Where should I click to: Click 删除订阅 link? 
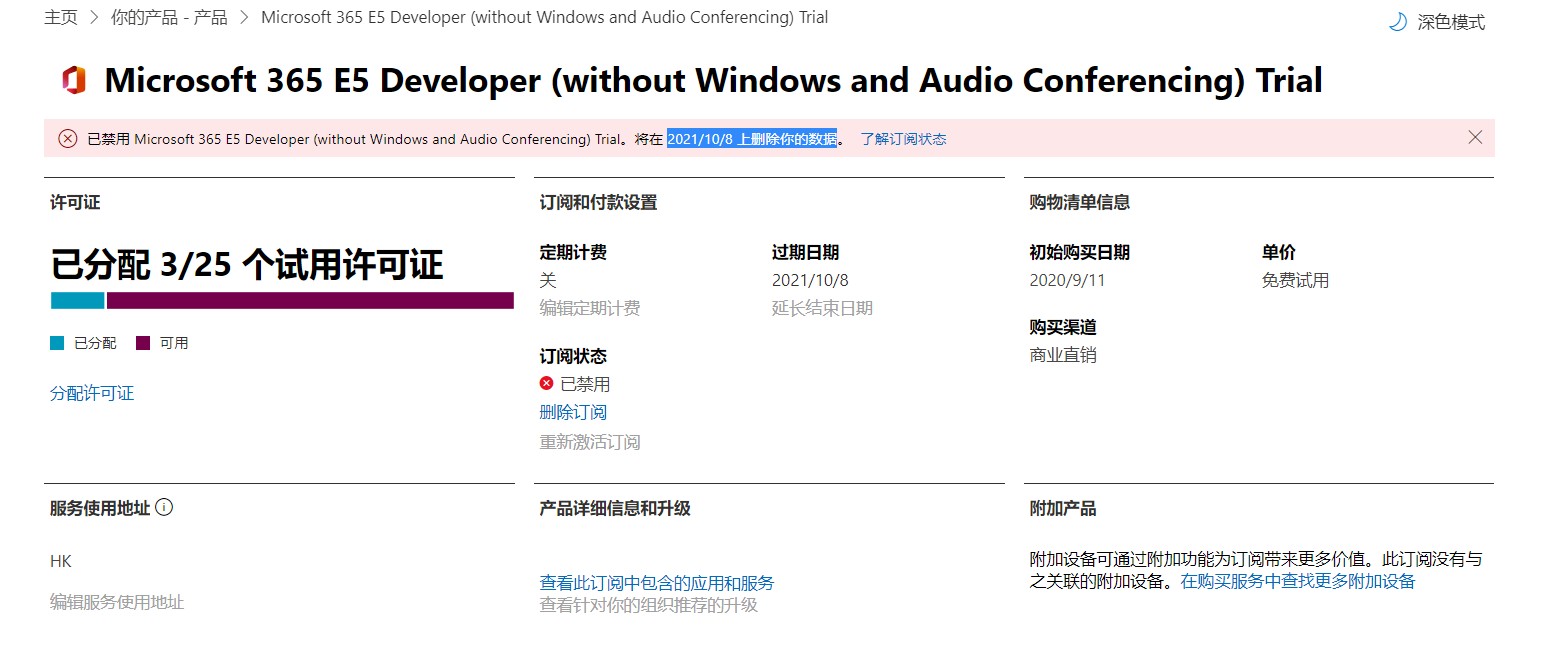(573, 412)
